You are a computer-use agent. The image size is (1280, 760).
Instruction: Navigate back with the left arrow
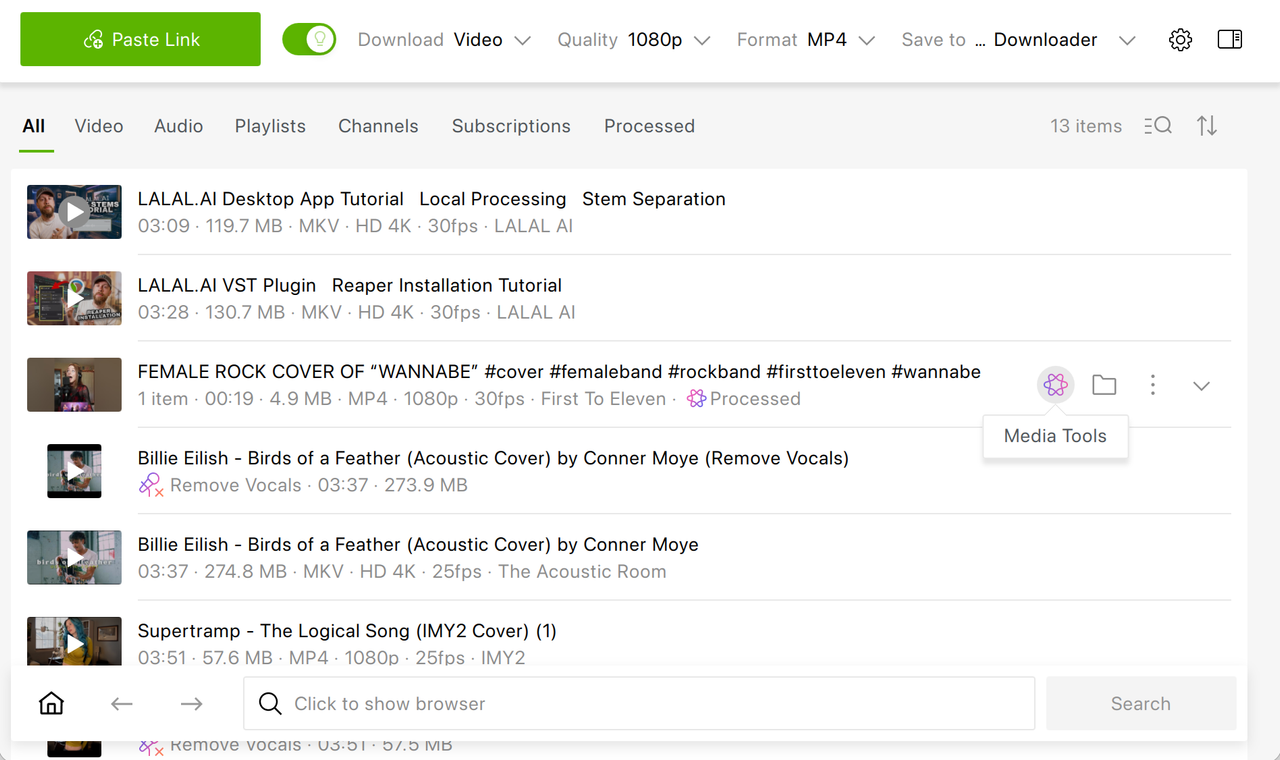122,704
